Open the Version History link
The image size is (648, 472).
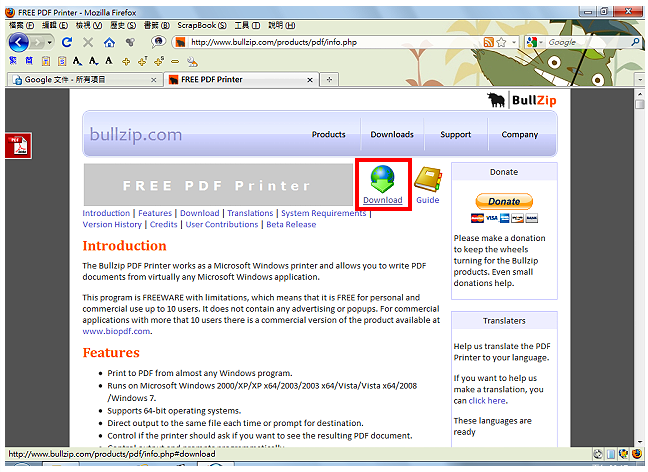click(x=112, y=224)
